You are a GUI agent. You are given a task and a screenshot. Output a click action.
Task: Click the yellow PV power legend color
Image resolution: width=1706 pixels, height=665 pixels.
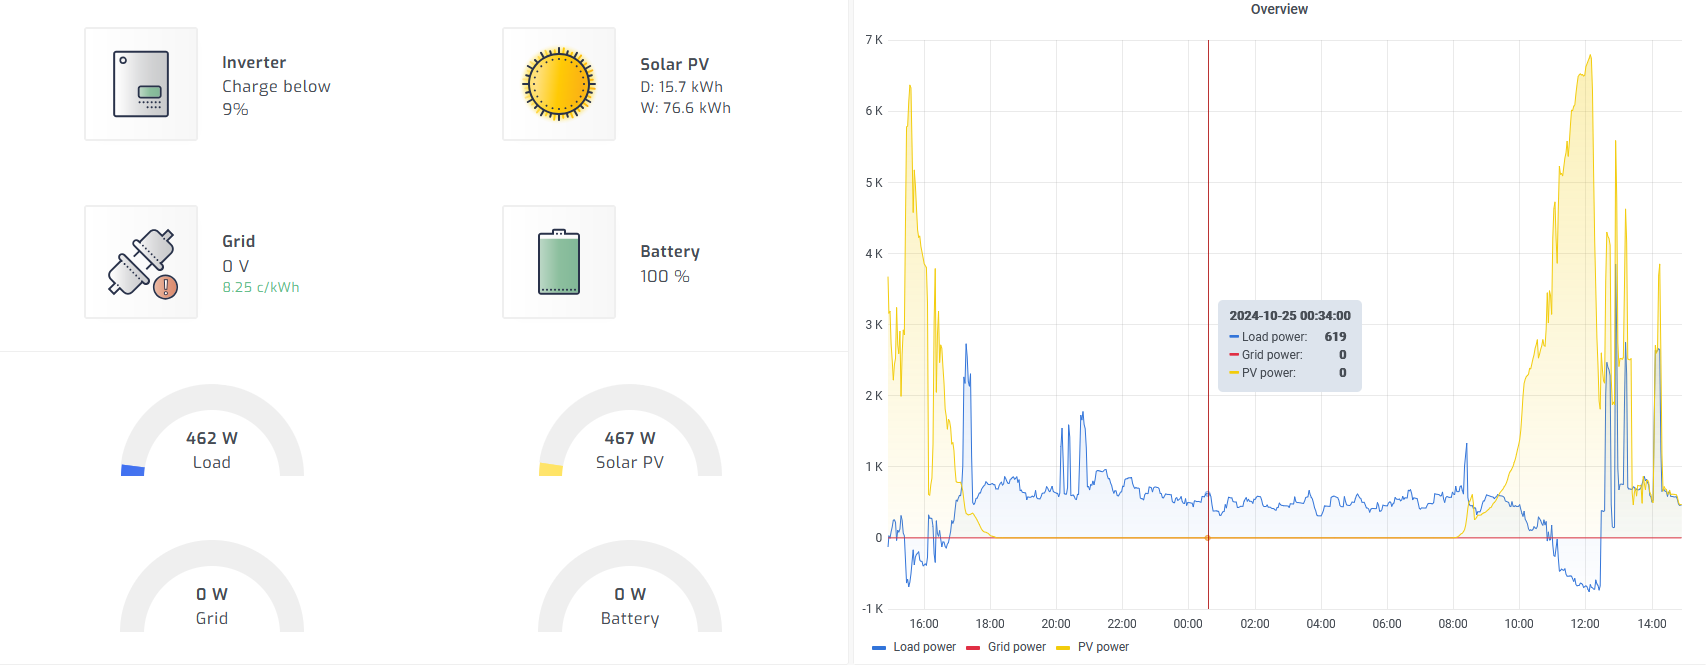click(x=1063, y=648)
